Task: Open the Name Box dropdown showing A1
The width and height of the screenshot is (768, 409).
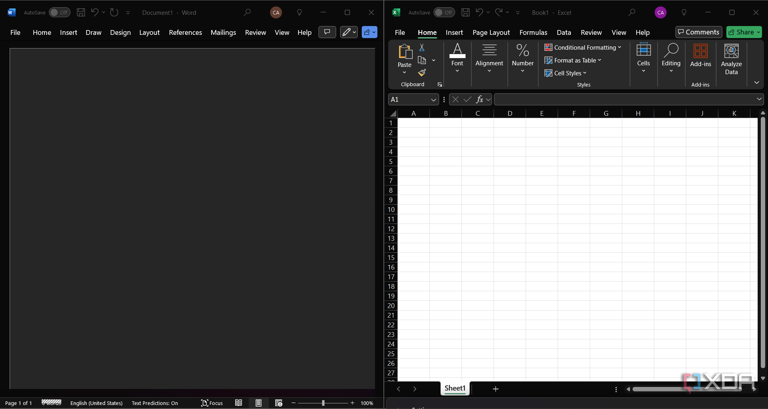Action: click(433, 99)
